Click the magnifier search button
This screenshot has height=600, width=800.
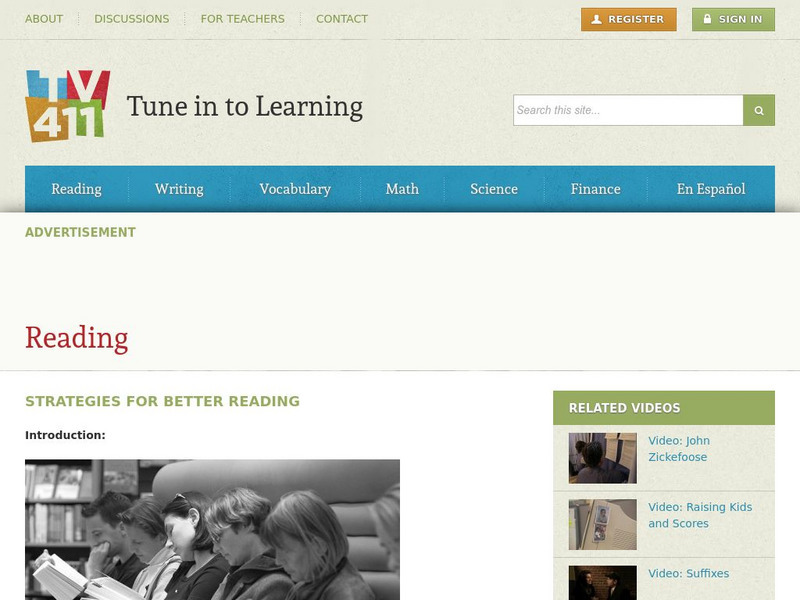click(759, 110)
